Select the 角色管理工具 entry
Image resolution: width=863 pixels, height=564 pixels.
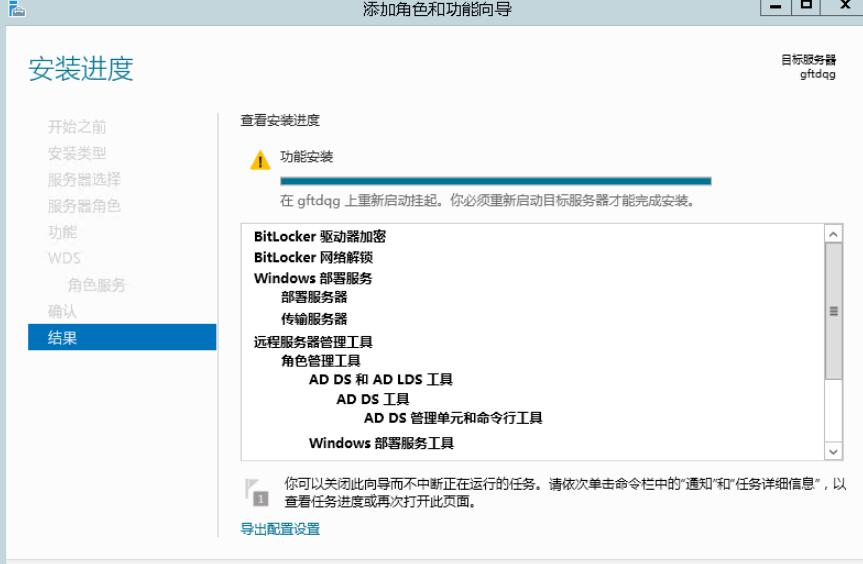click(321, 361)
